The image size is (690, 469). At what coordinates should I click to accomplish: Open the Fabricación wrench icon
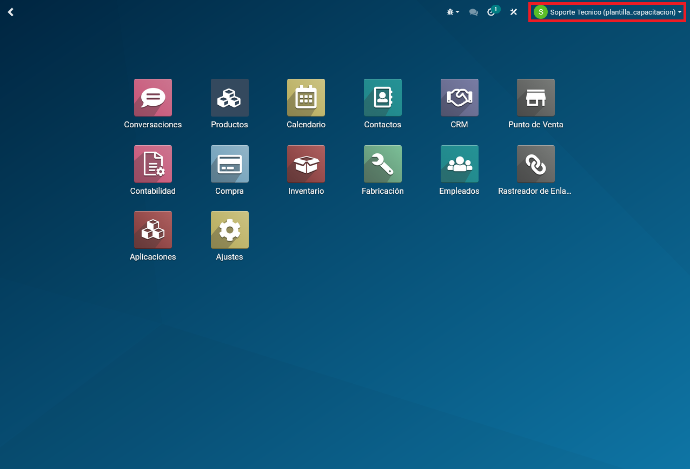click(x=383, y=164)
